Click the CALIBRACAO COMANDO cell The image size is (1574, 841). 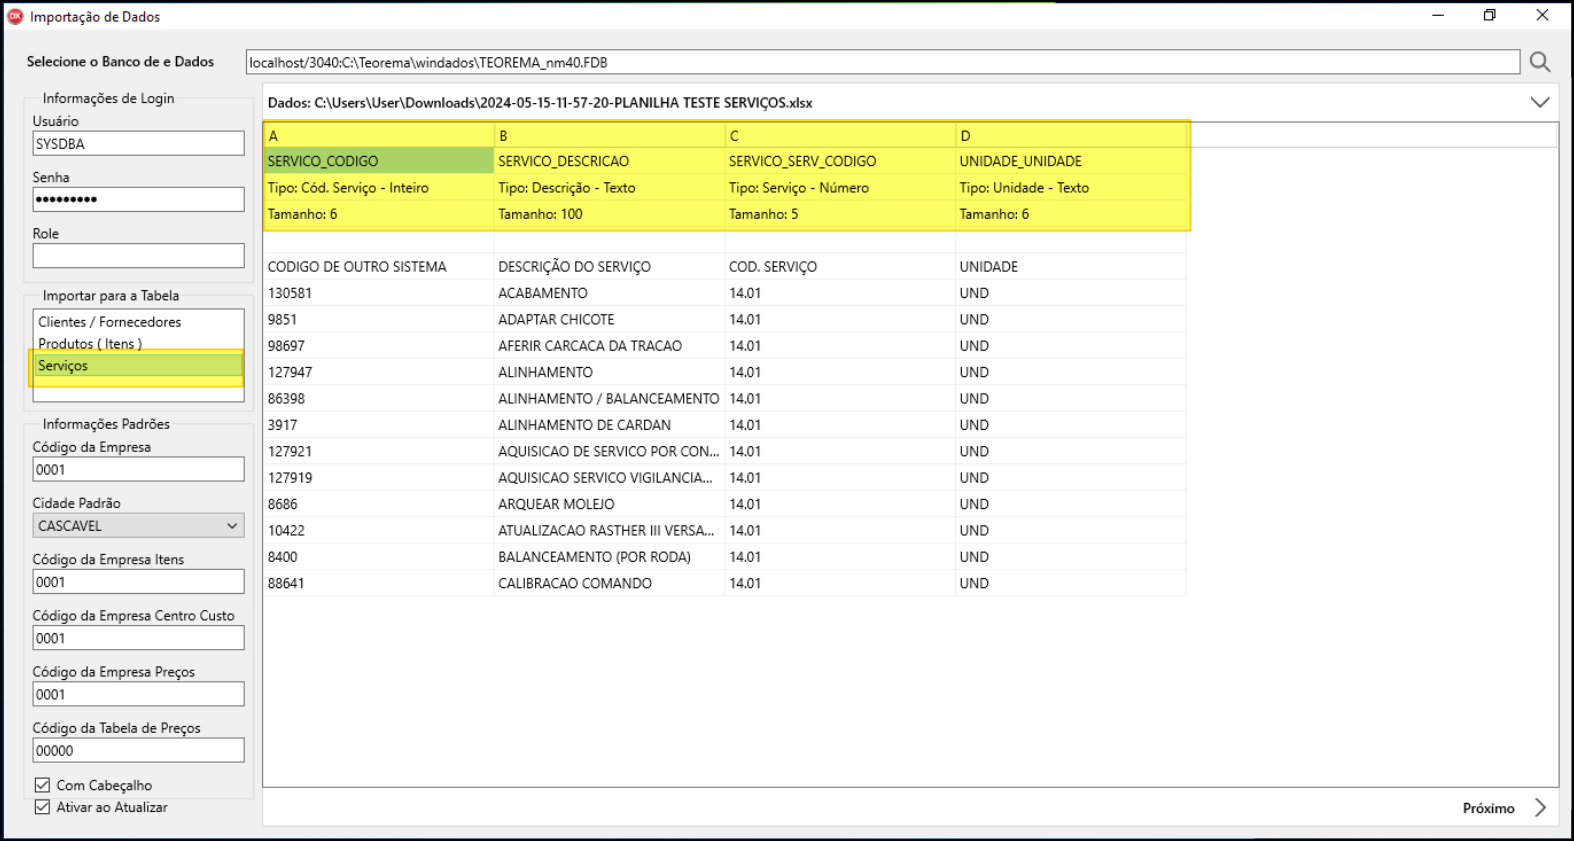coord(609,583)
